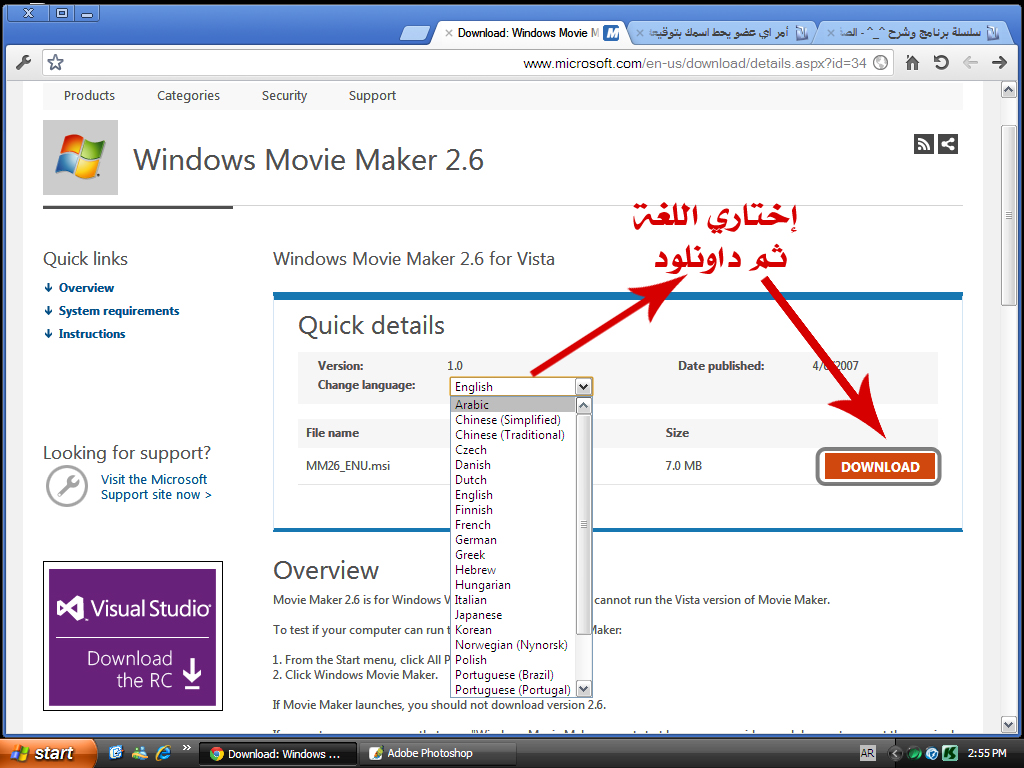The image size is (1024, 768).
Task: Click the Windows logo product image
Action: (80, 157)
